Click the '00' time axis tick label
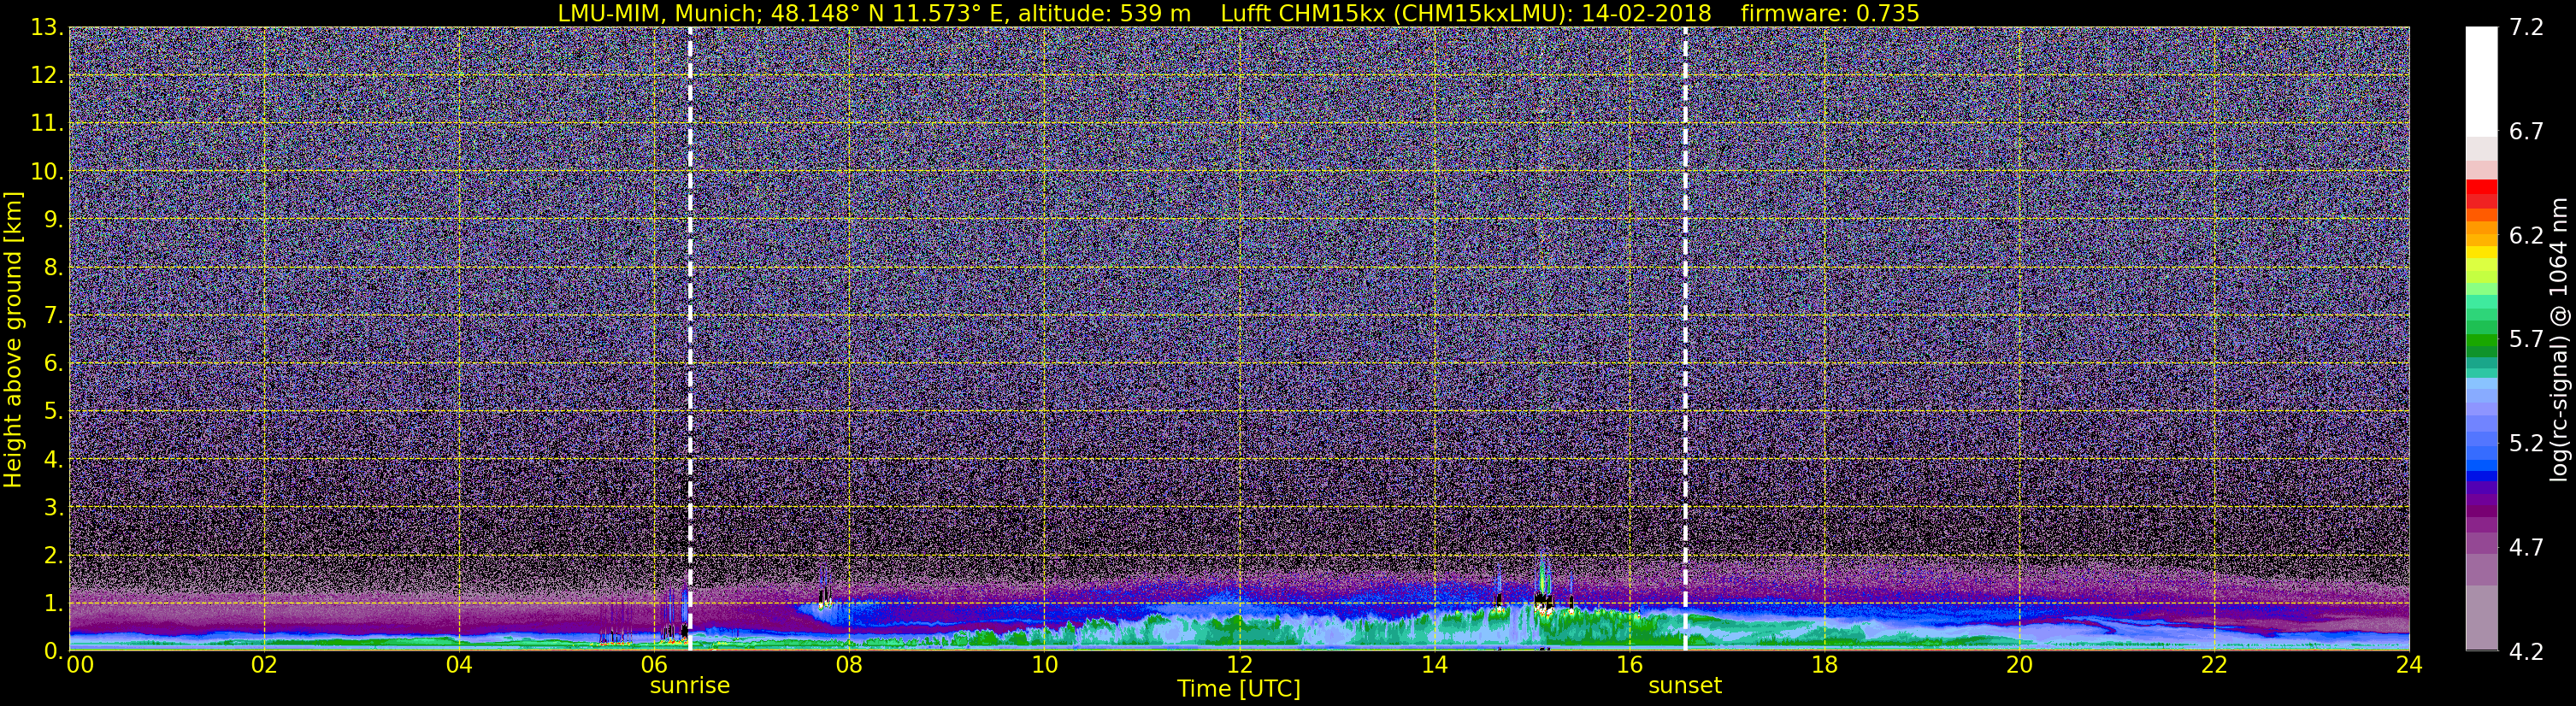 (80, 664)
